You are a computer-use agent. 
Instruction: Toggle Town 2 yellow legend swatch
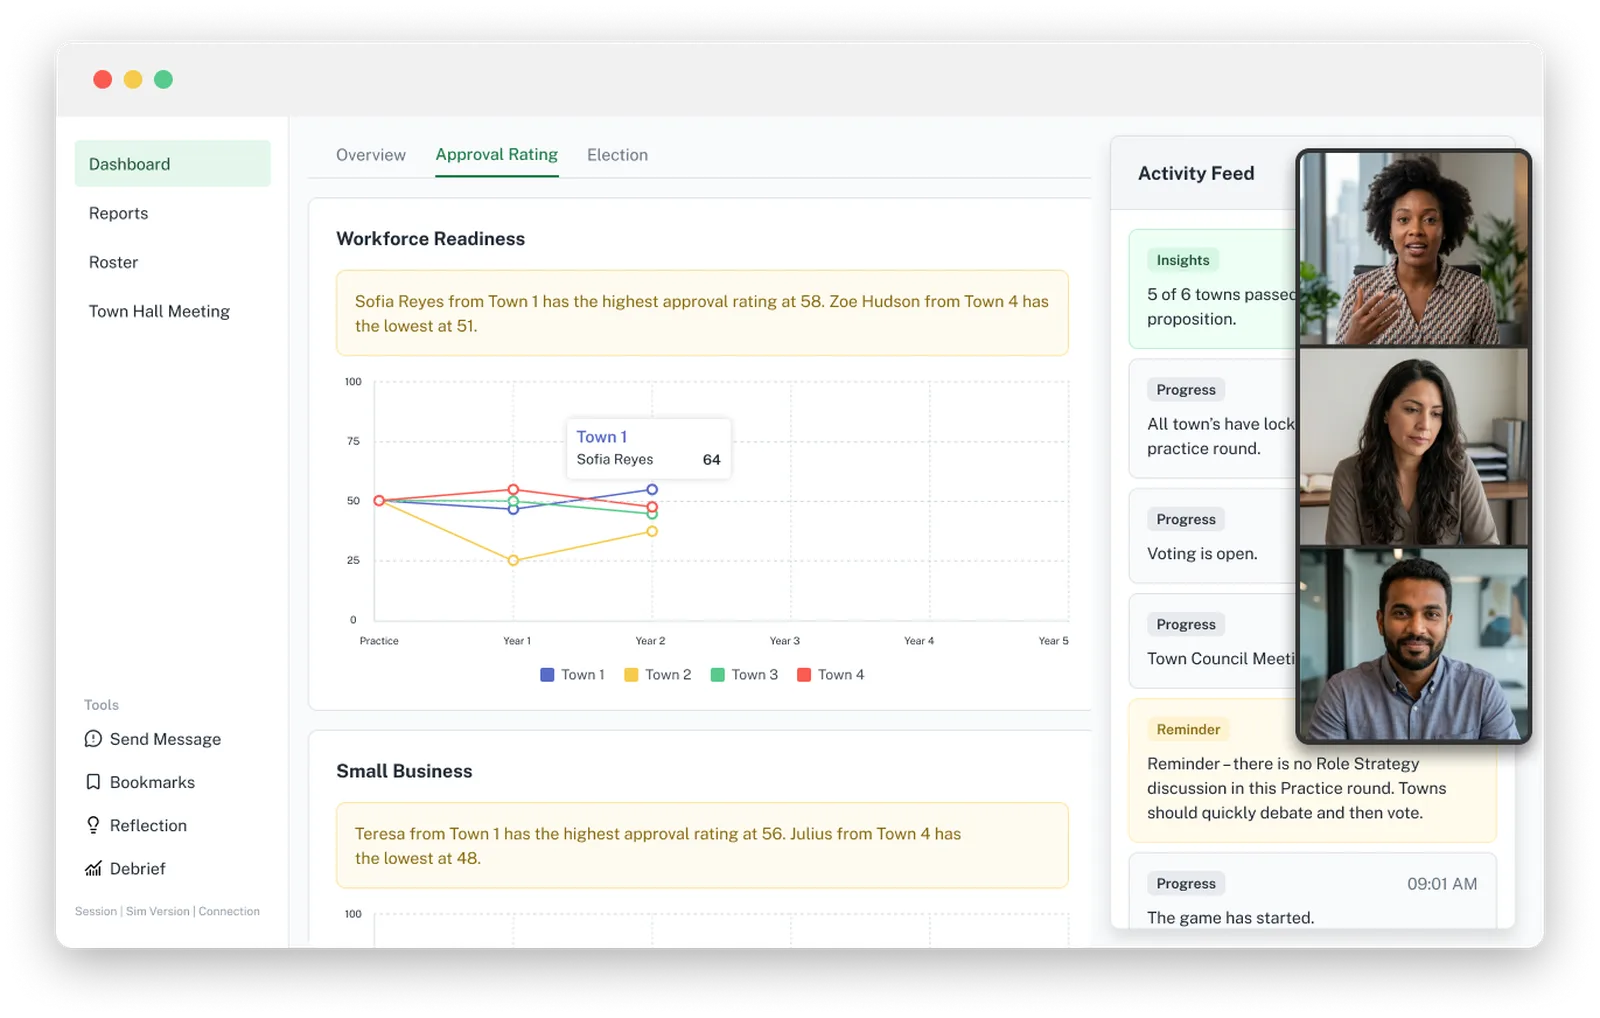(x=631, y=675)
